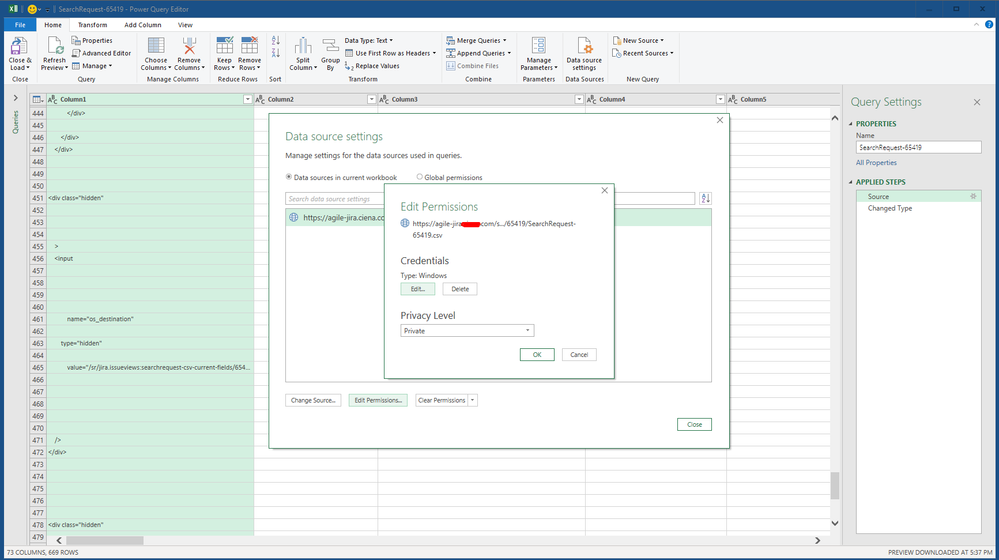Open the Column3 filter dropdown
The width and height of the screenshot is (999, 560).
pyautogui.click(x=579, y=99)
